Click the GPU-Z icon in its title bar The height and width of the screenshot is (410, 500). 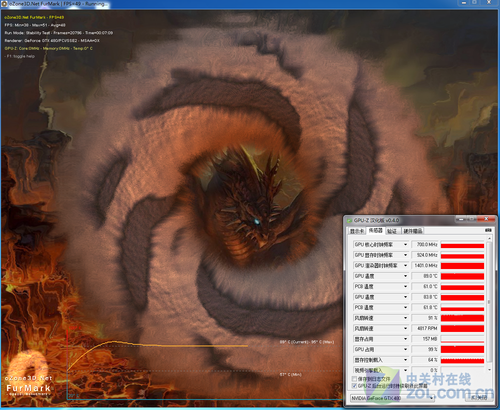tap(349, 220)
